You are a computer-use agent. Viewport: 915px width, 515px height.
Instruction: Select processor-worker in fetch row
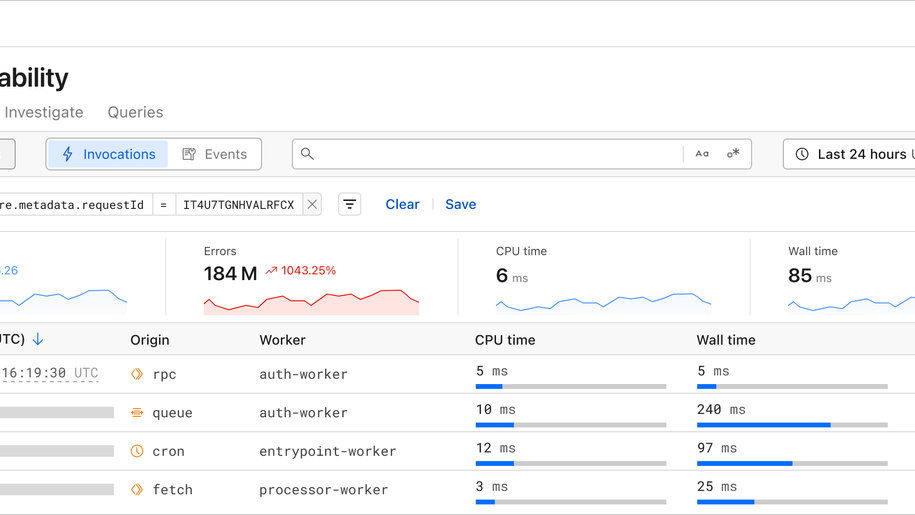tap(323, 490)
